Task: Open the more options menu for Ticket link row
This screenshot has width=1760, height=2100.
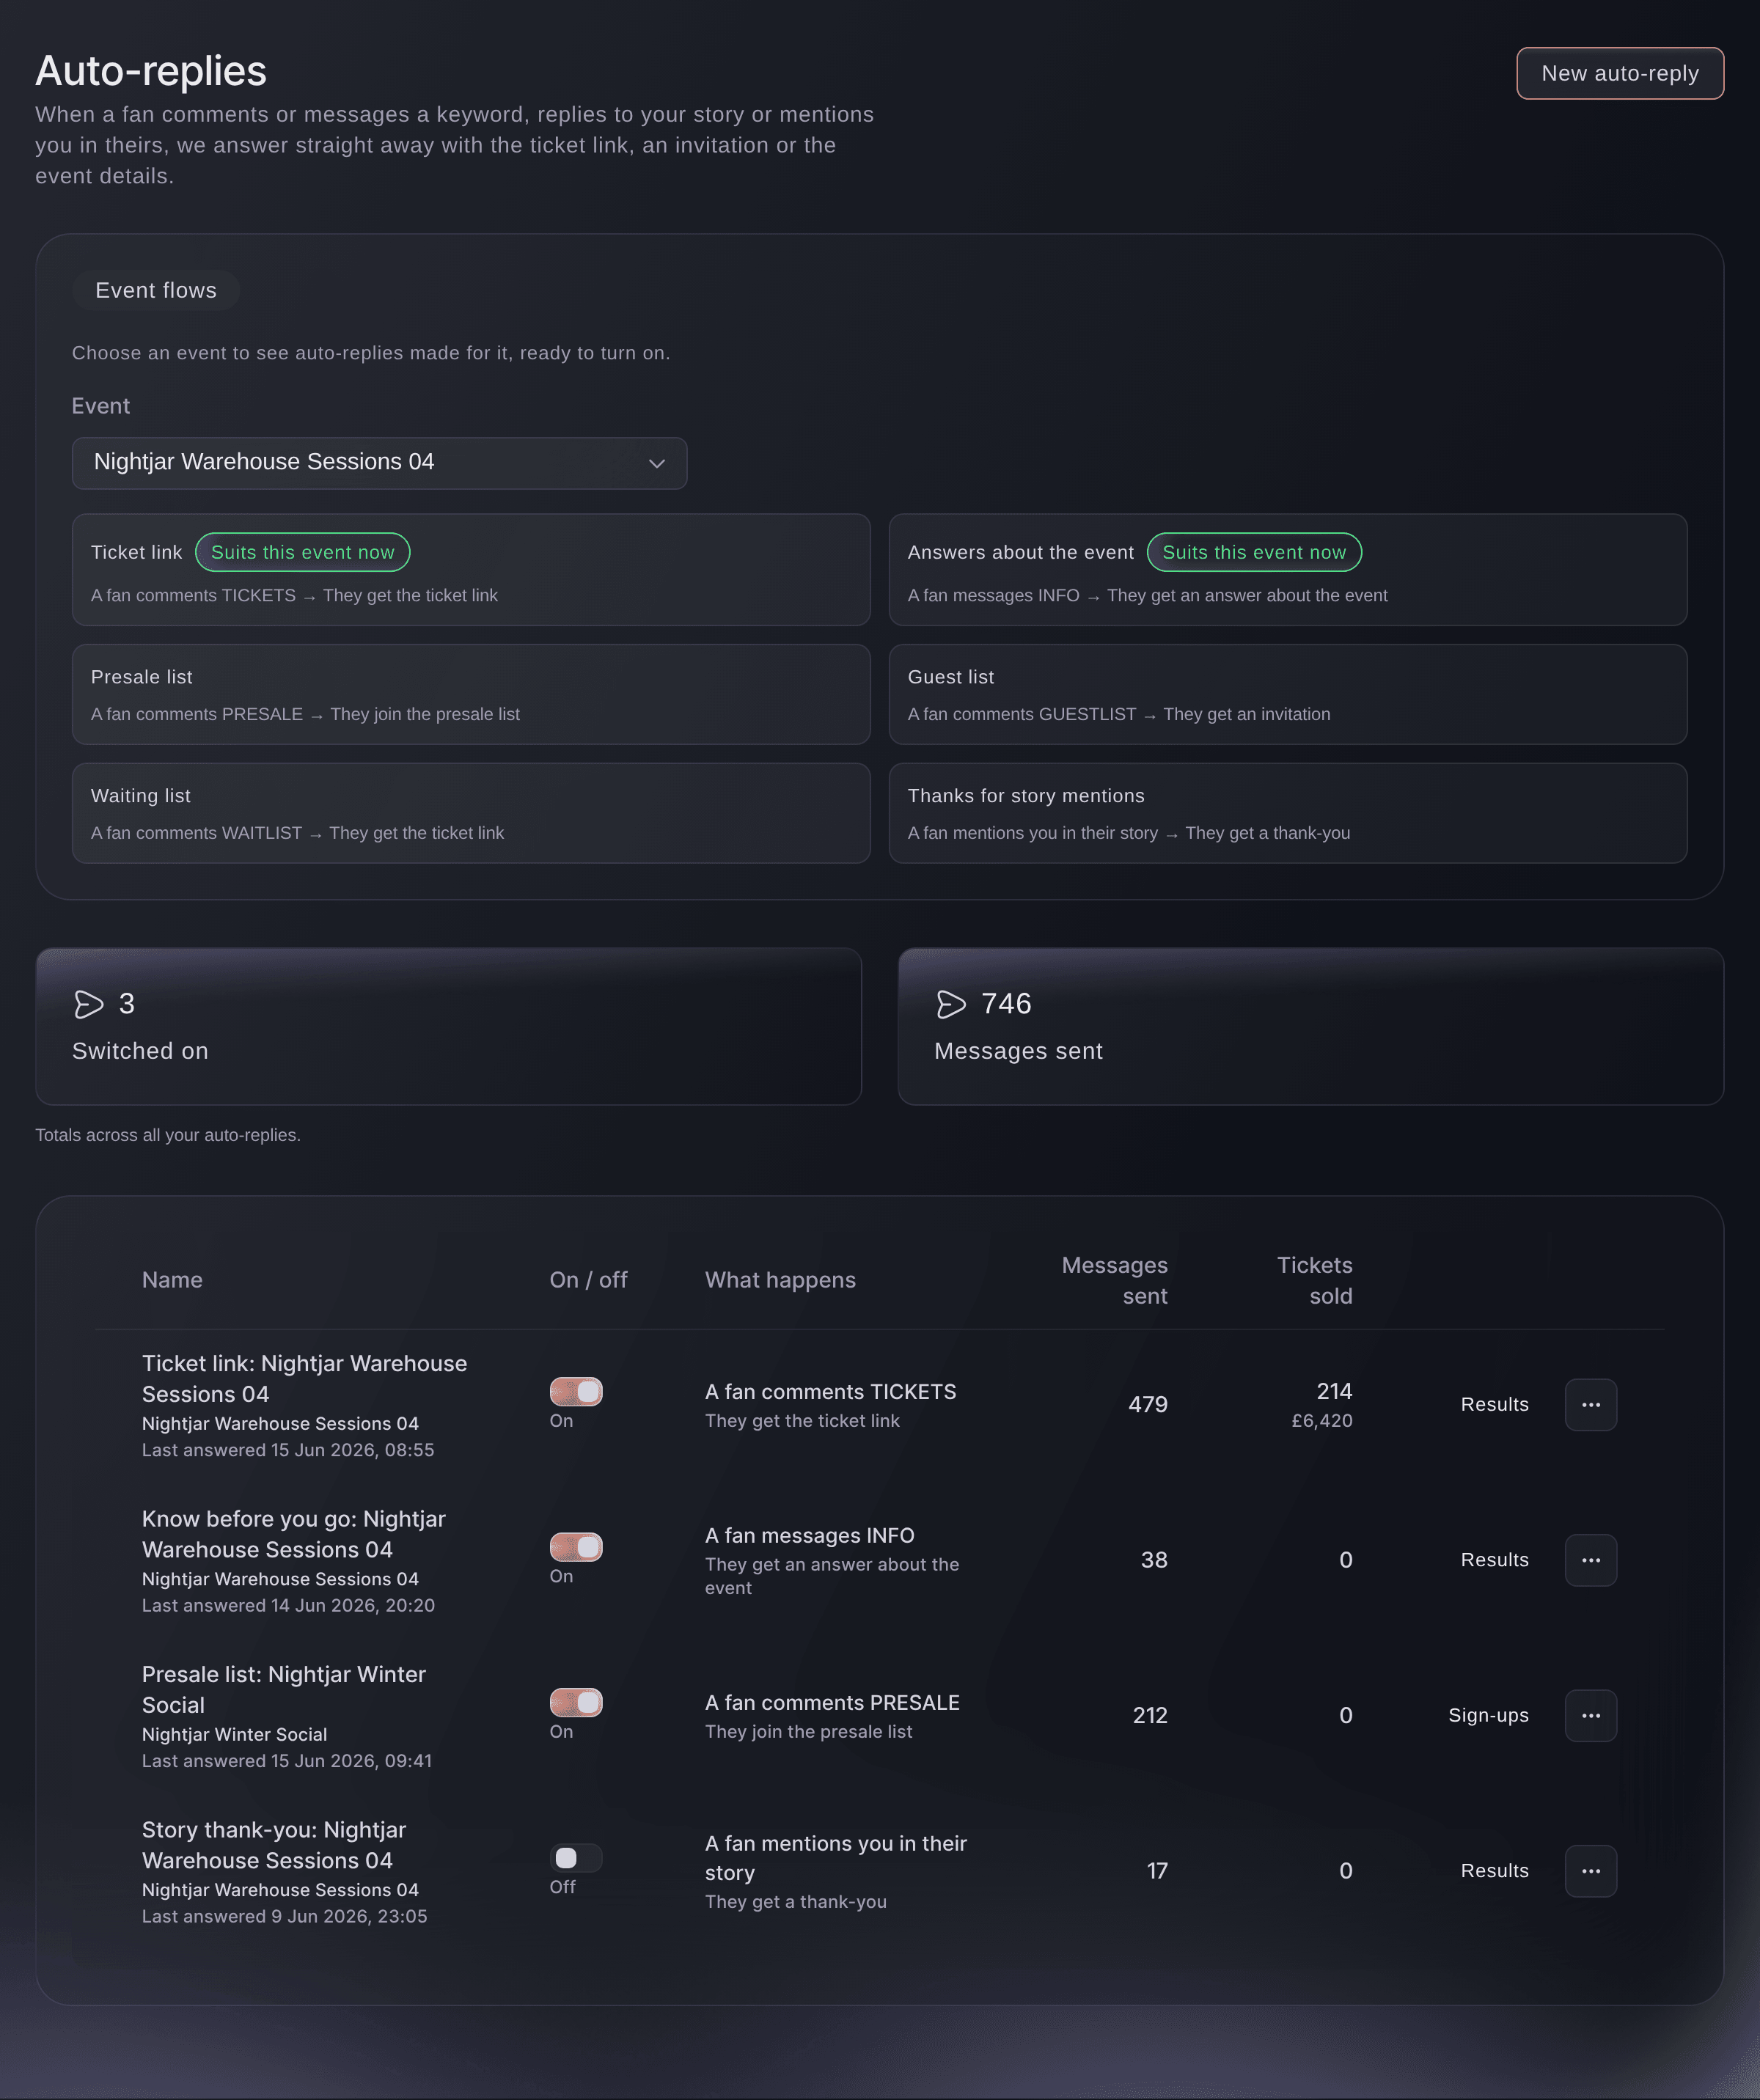Action: point(1590,1404)
